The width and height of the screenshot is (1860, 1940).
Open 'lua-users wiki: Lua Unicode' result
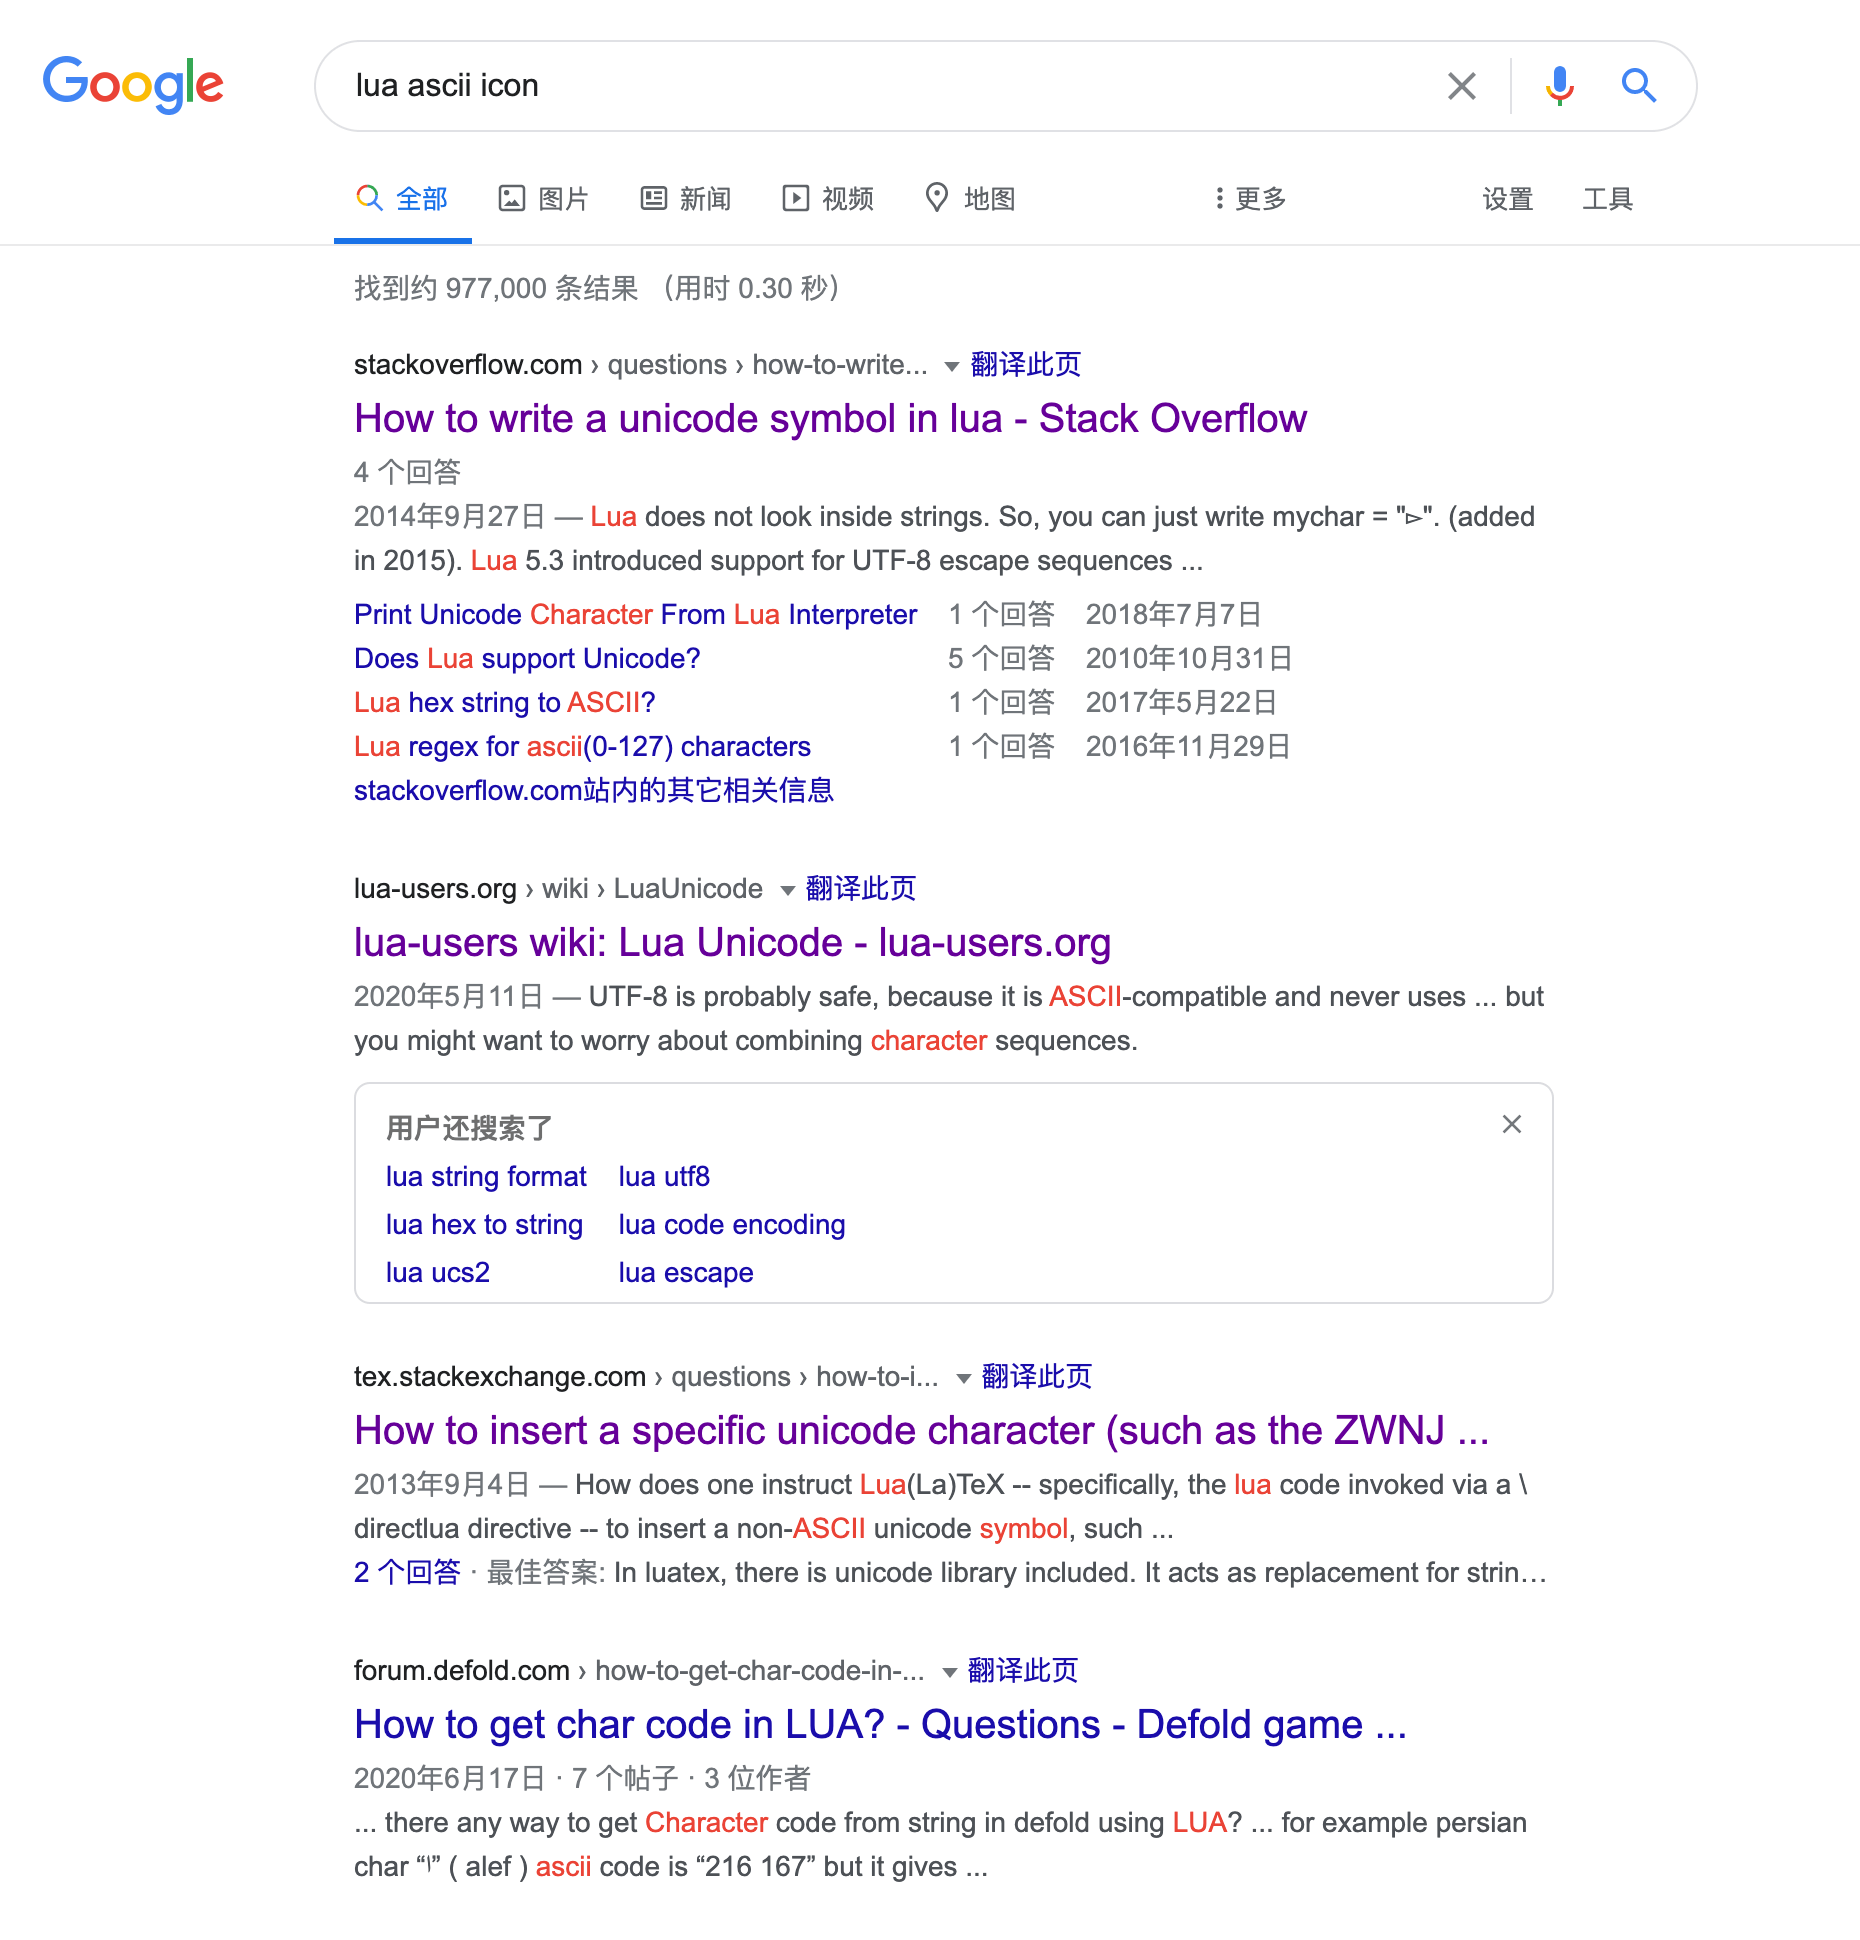(x=733, y=942)
